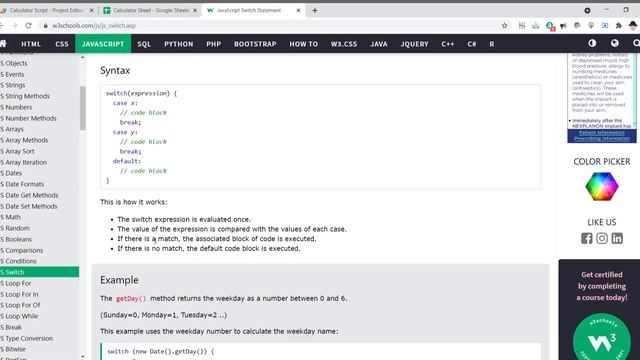Open JS Array Methods in sidebar
The width and height of the screenshot is (640, 360).
[x=24, y=140]
